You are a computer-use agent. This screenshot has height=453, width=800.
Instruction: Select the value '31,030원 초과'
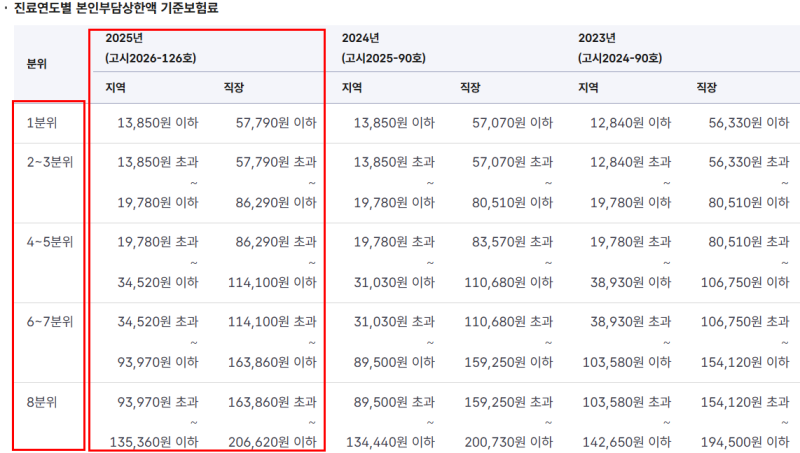[394, 322]
